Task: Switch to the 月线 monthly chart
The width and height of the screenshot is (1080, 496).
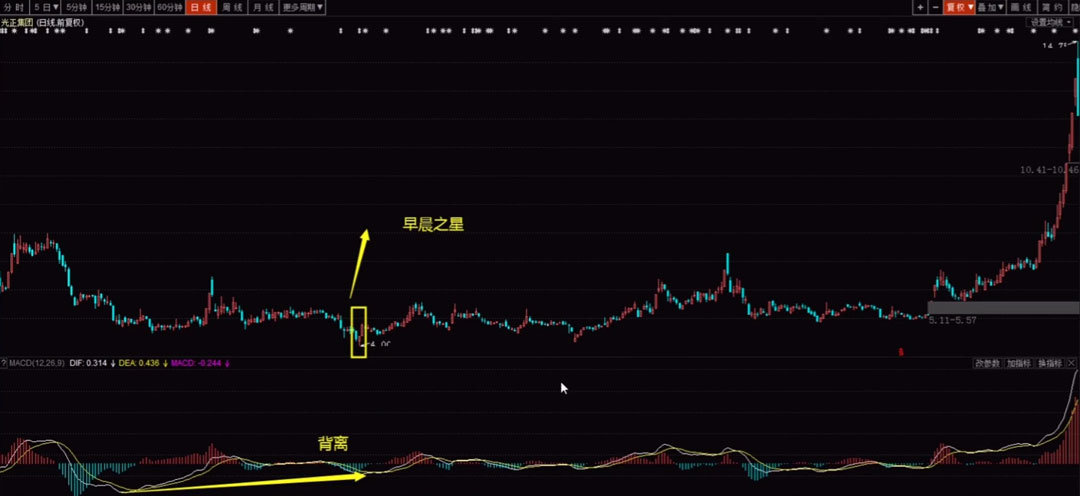Action: [264, 8]
